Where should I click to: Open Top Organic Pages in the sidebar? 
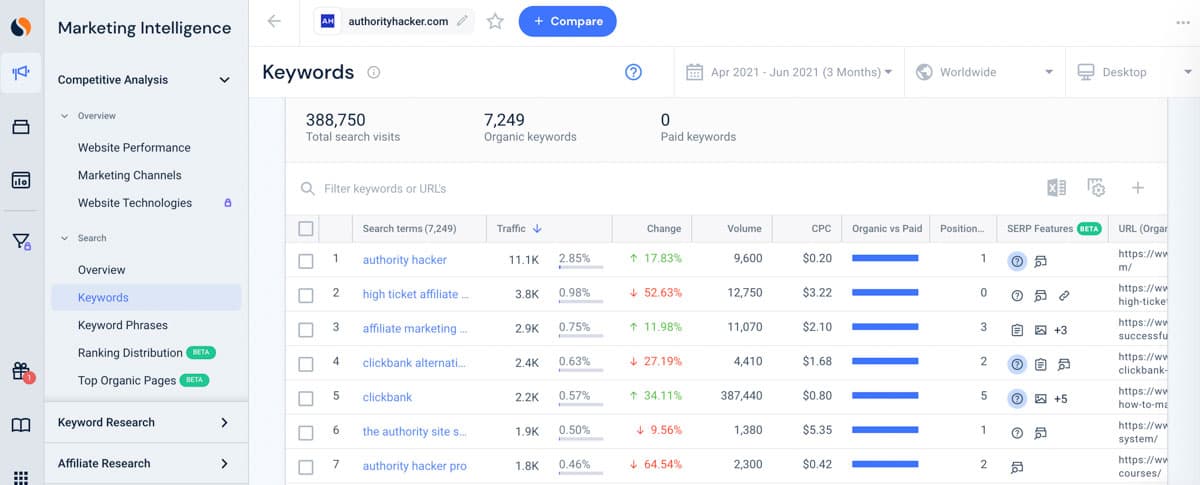coord(126,381)
